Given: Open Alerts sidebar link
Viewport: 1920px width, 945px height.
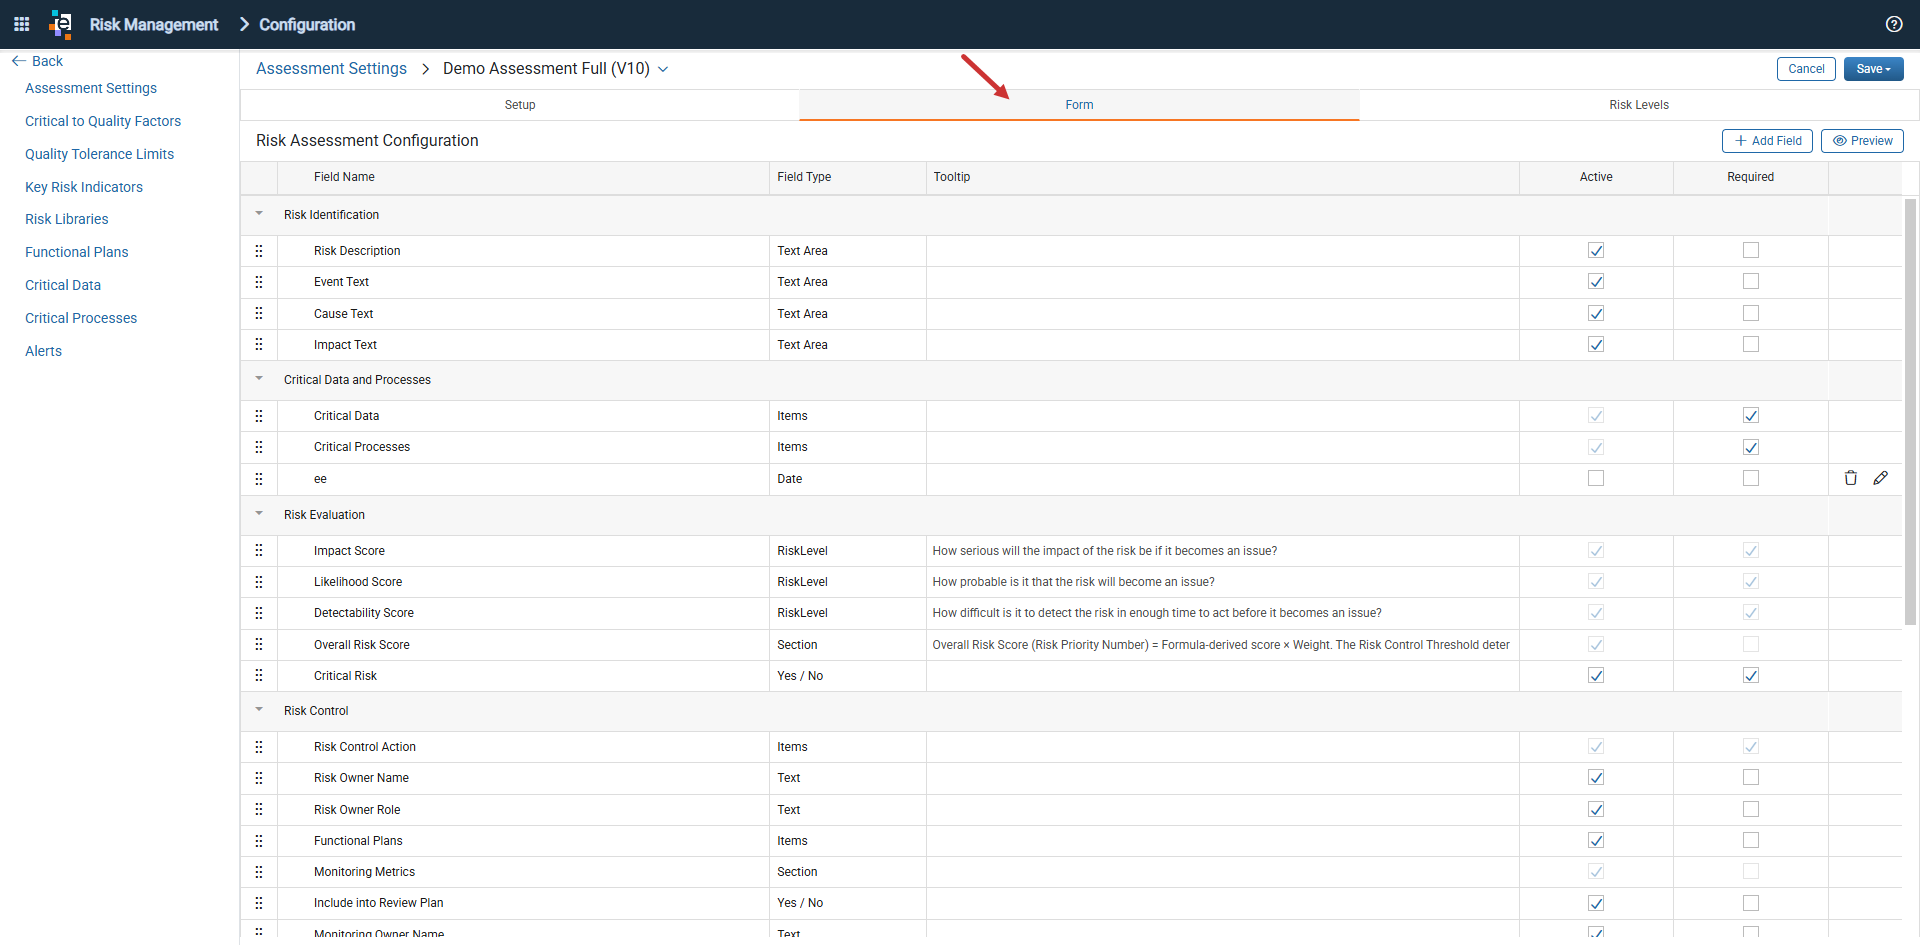Looking at the screenshot, I should pos(43,351).
